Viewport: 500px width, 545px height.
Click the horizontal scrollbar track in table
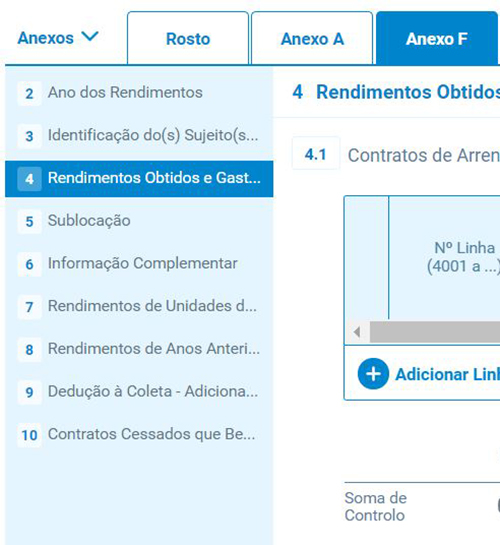pos(435,332)
